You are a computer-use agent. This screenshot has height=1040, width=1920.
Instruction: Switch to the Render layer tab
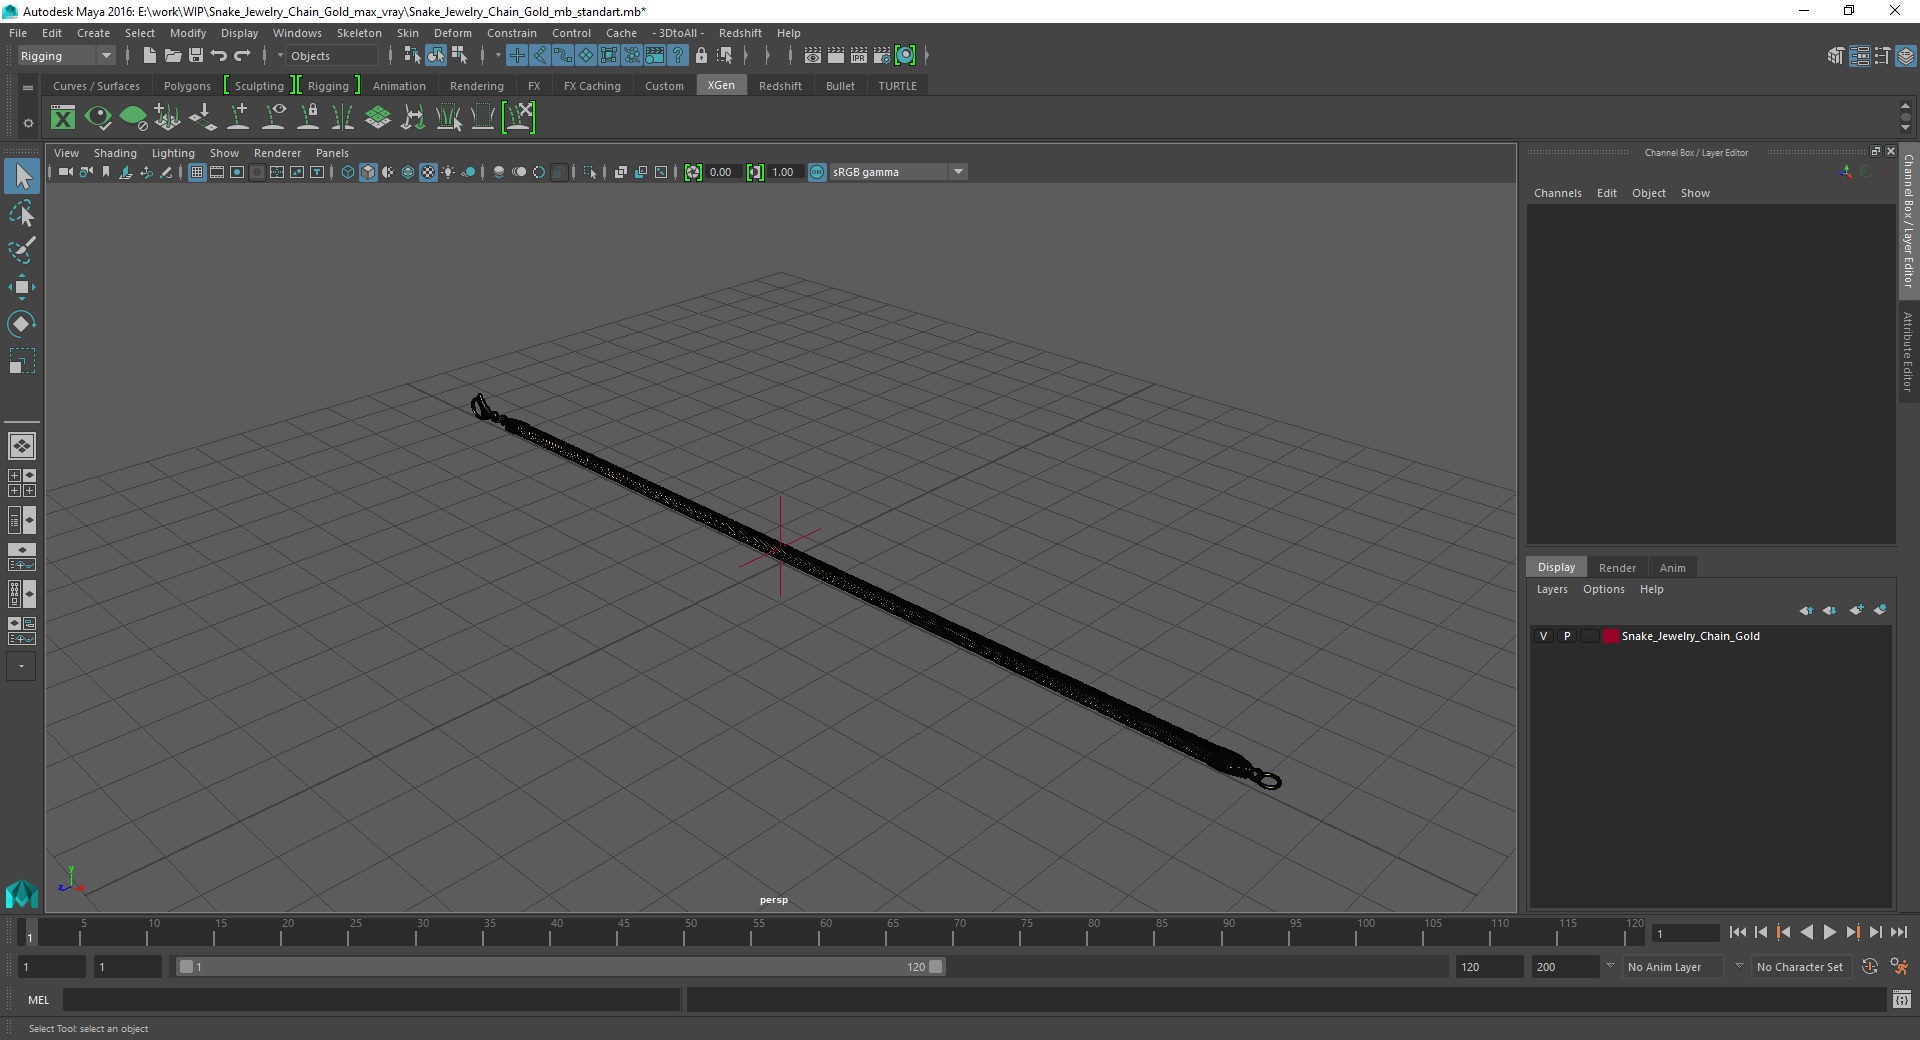pyautogui.click(x=1617, y=567)
